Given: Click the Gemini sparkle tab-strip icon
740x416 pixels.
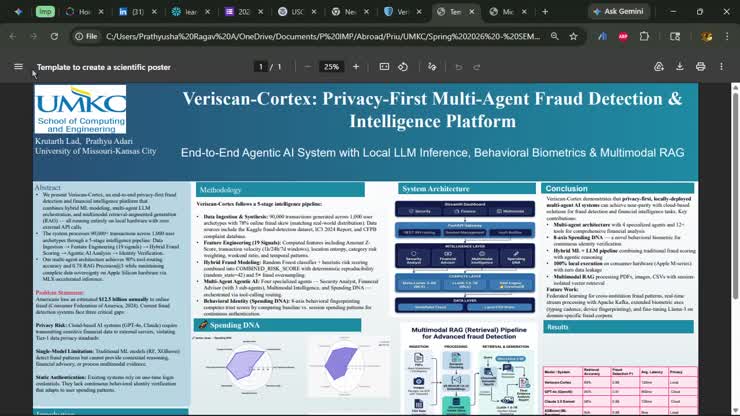Looking at the screenshot, I should coord(18,12).
